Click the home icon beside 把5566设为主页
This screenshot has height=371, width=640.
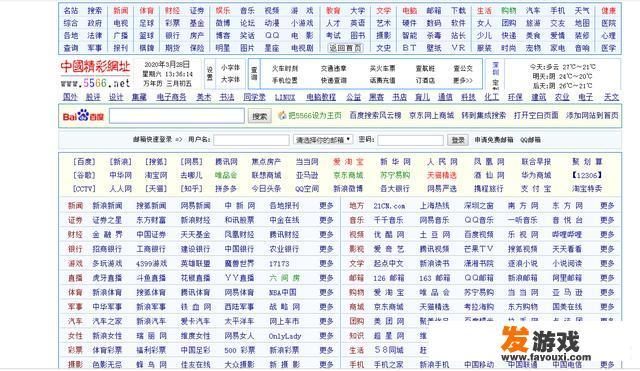pyautogui.click(x=282, y=116)
